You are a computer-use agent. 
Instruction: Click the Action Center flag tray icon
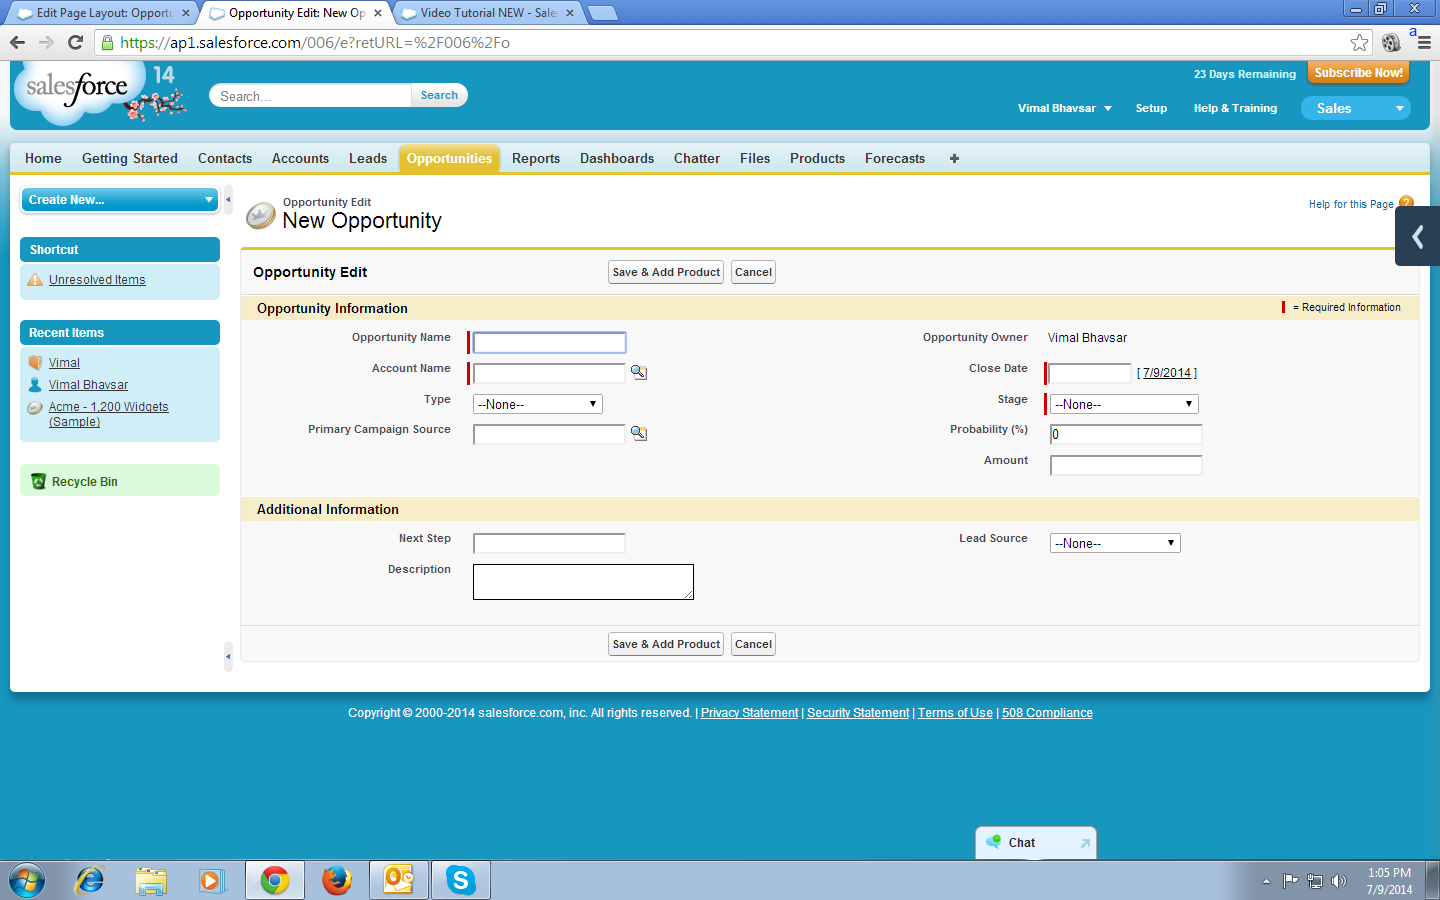tap(1290, 881)
